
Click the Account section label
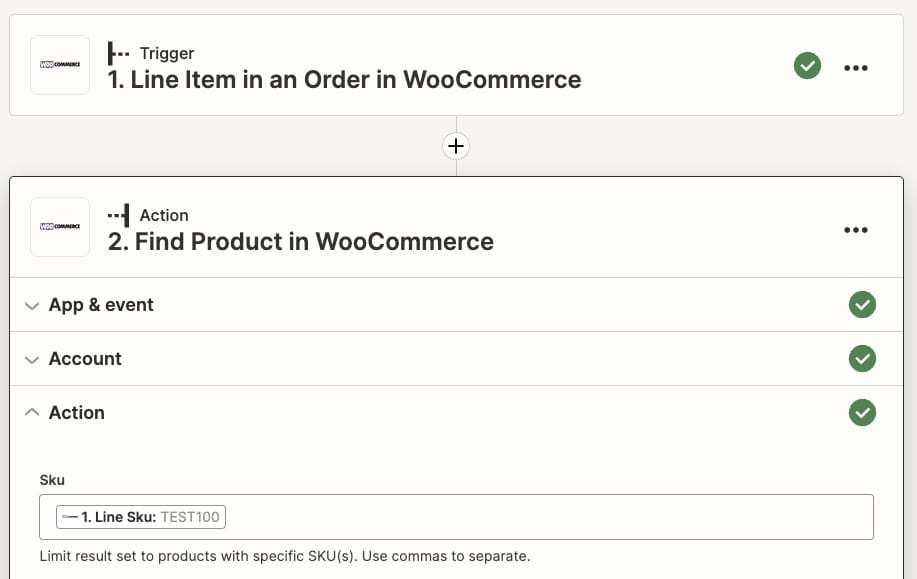(x=85, y=359)
